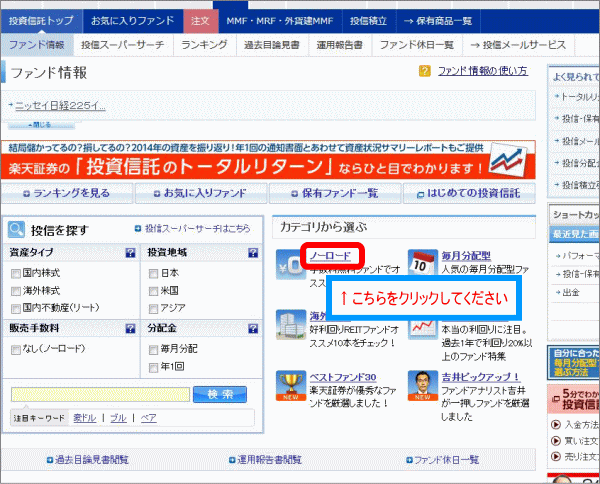600x484 pixels.
Task: Click the magnifier icon beside 投信を探す
Action: click(16, 230)
